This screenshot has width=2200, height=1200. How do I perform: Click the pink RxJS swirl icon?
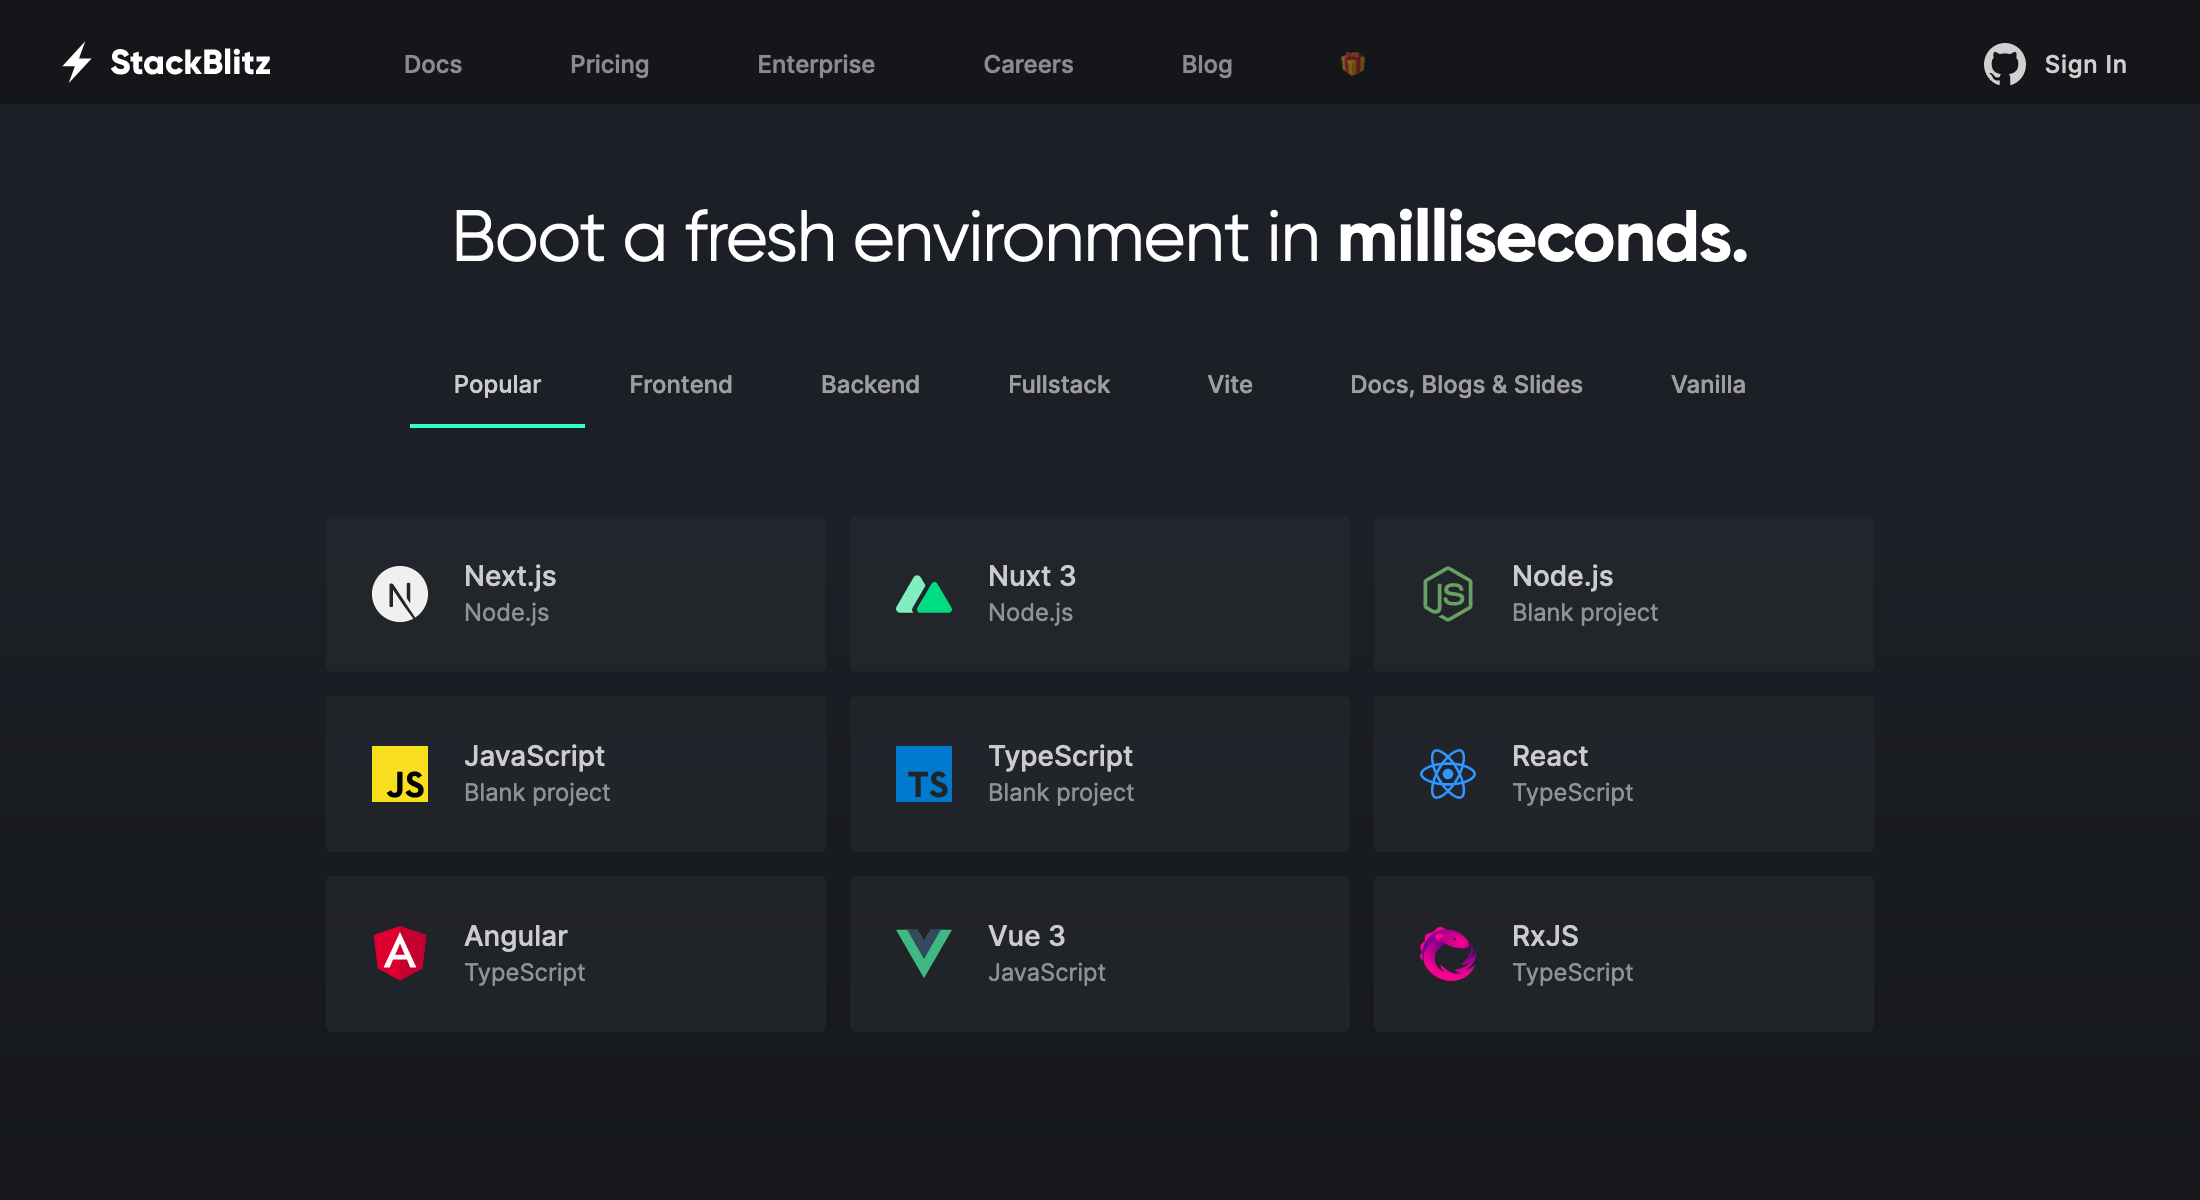point(1447,953)
